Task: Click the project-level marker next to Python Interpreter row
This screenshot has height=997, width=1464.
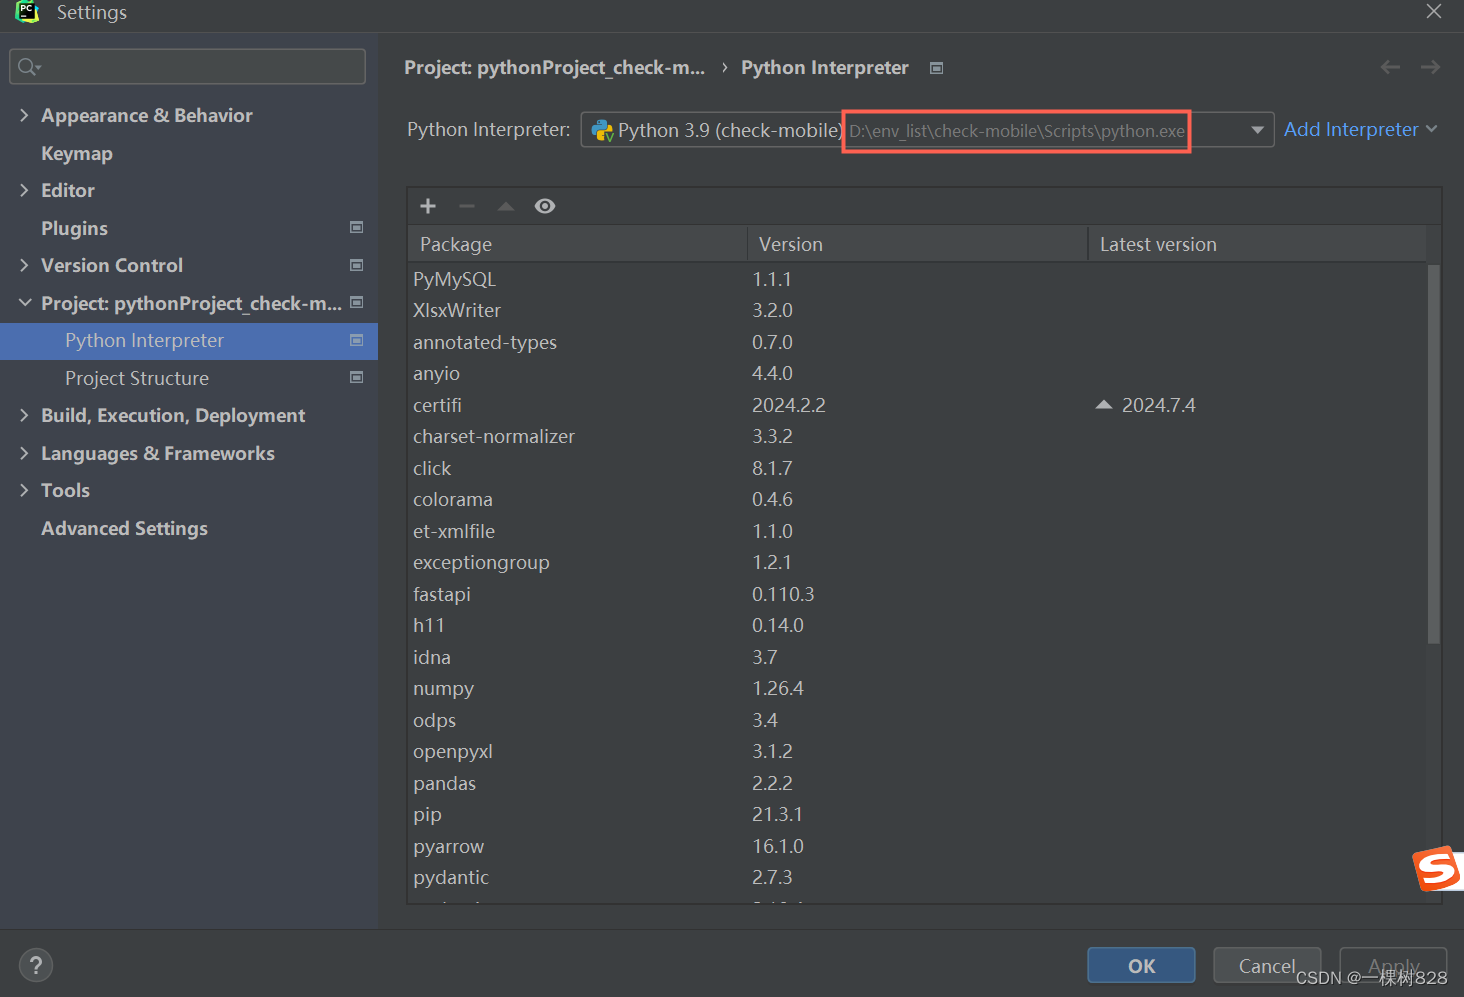Action: [x=356, y=340]
